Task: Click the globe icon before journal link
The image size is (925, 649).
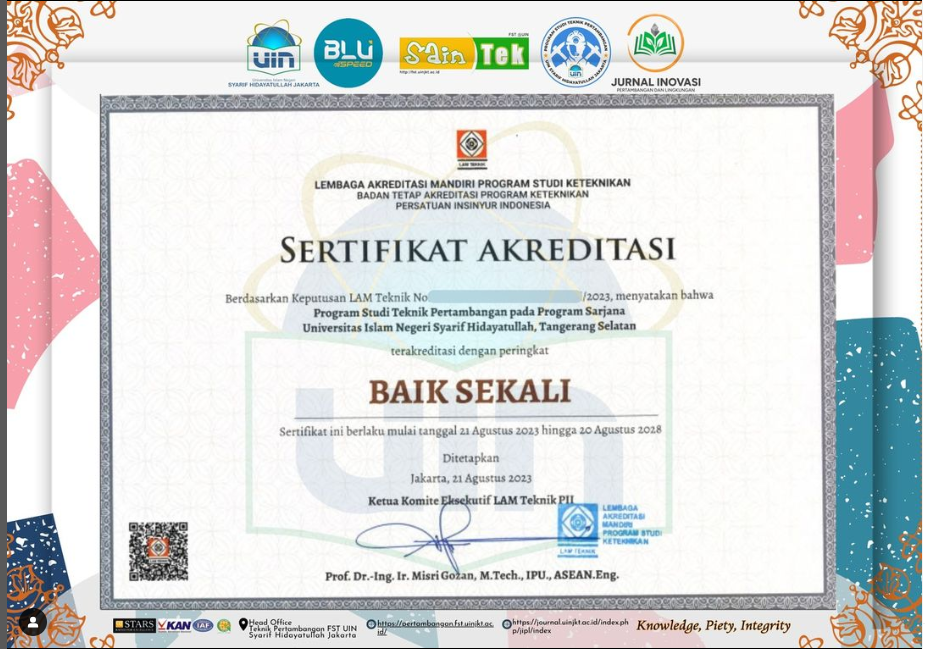Action: point(507,624)
